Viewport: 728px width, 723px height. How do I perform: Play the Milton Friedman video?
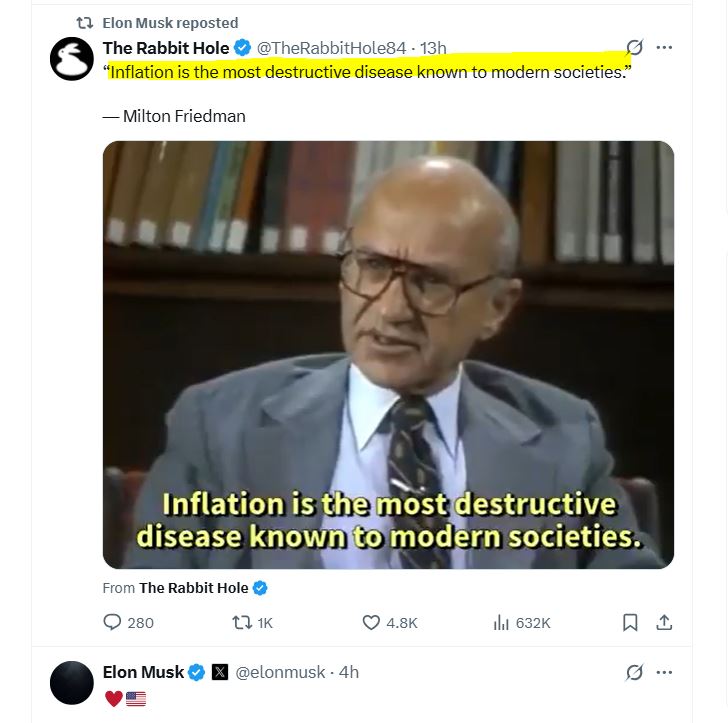coord(388,355)
